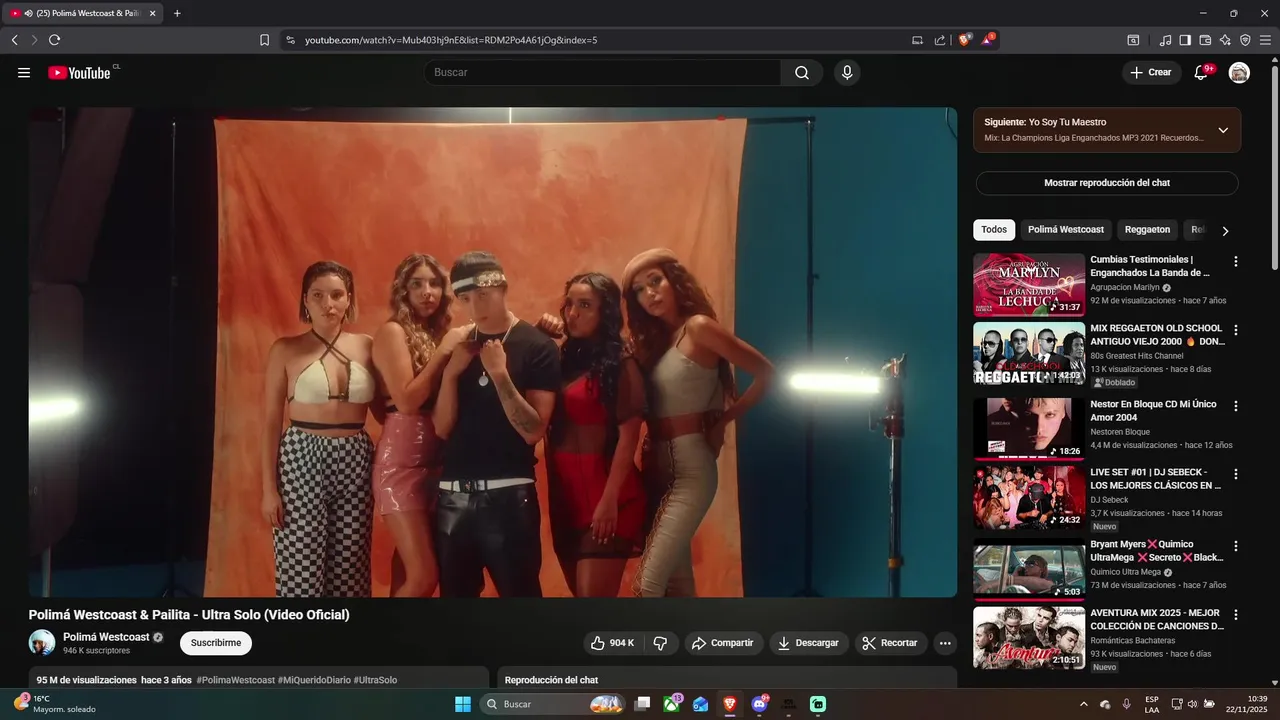The image size is (1280, 720).
Task: Reload the page in browser toolbar
Action: tap(54, 40)
